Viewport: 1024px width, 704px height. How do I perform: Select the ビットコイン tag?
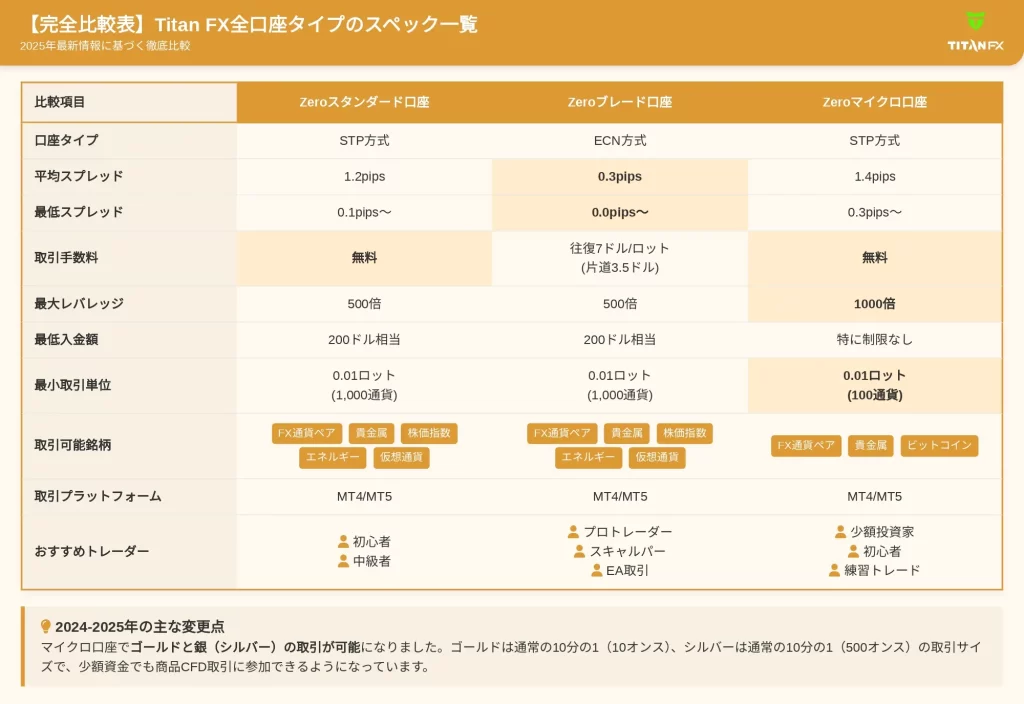[939, 445]
